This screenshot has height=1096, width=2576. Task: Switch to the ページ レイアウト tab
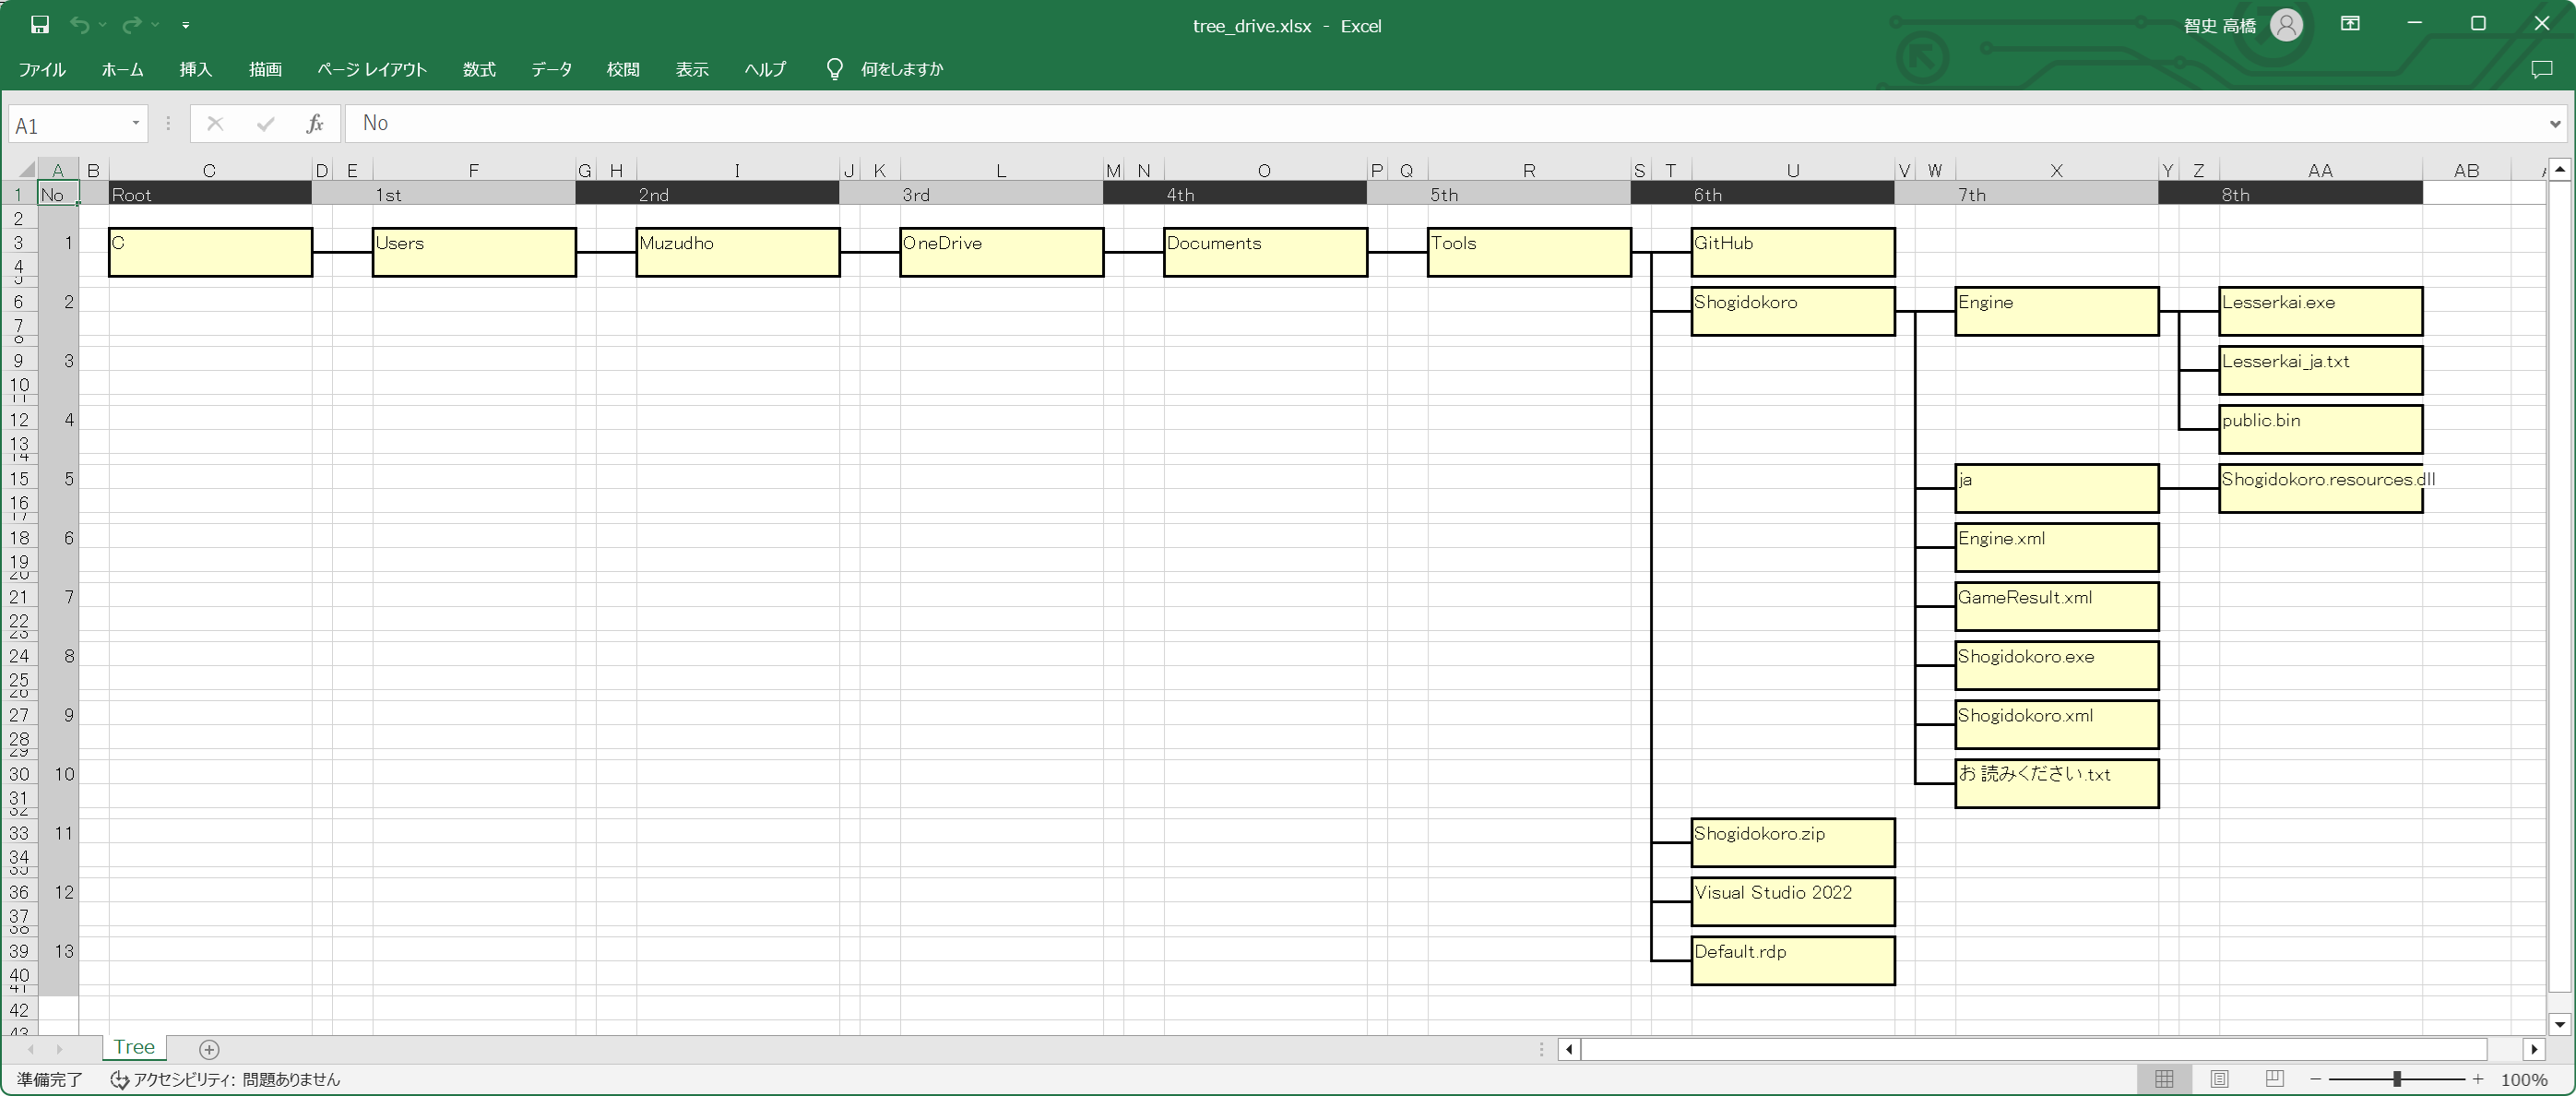tap(372, 69)
